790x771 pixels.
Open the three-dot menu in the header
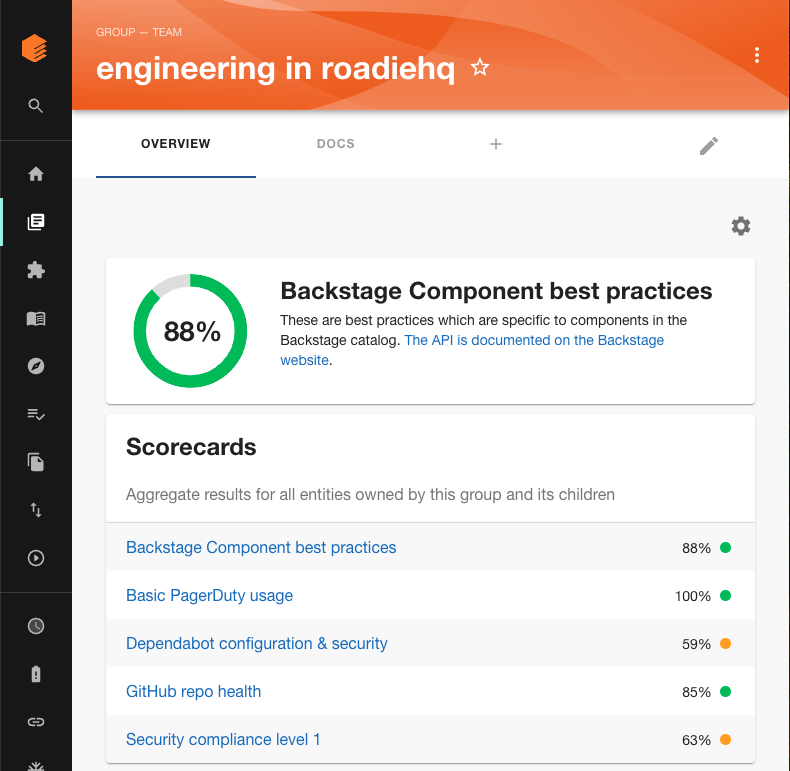pos(757,54)
